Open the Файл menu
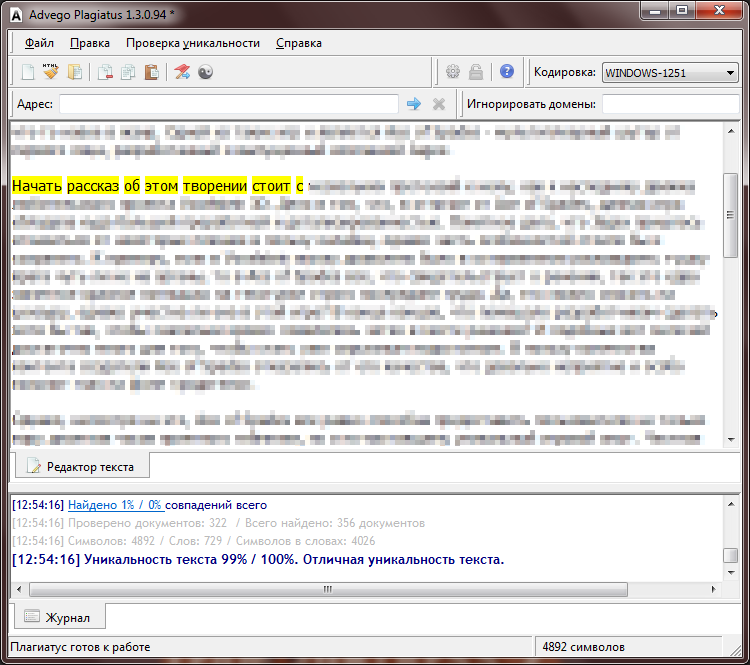 (x=39, y=43)
